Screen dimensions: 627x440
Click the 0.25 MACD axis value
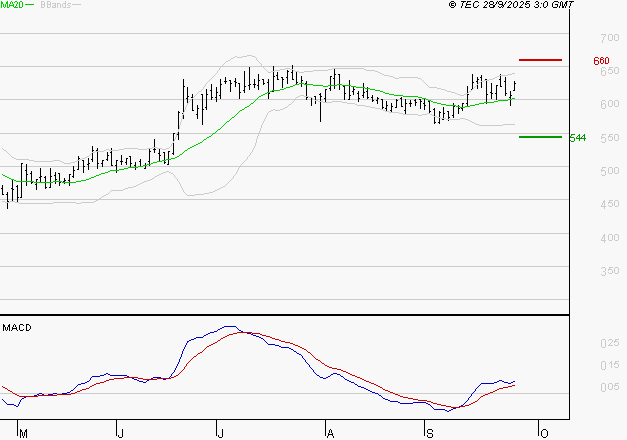[605, 343]
